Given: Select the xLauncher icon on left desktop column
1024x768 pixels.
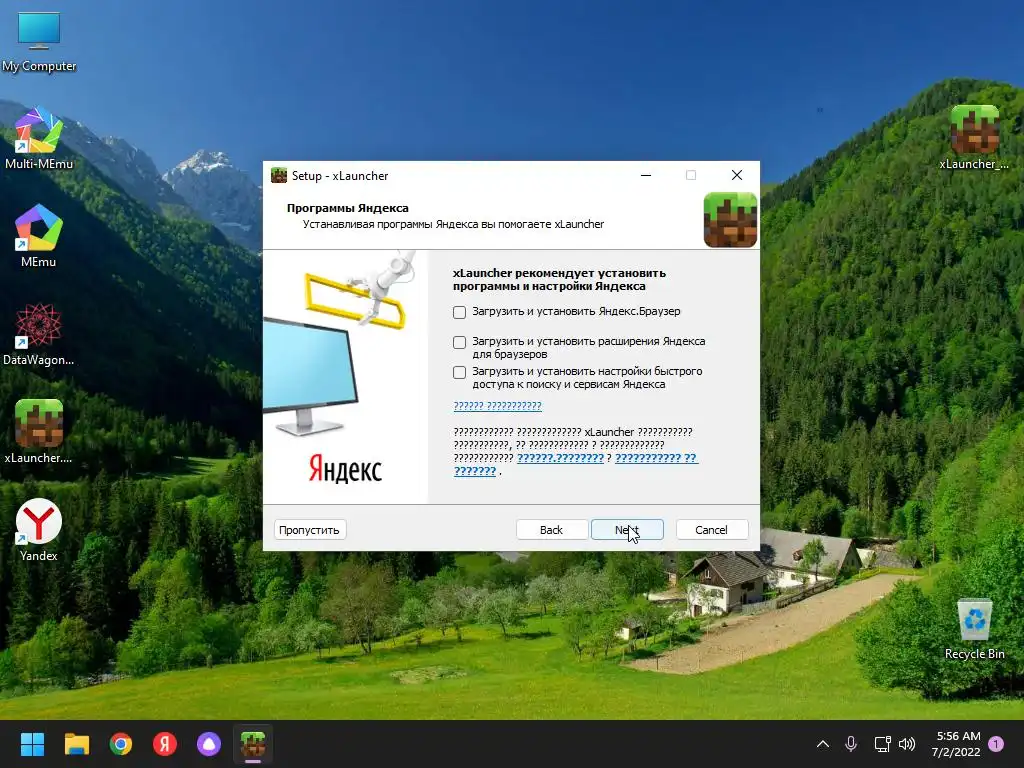Looking at the screenshot, I should [x=39, y=432].
